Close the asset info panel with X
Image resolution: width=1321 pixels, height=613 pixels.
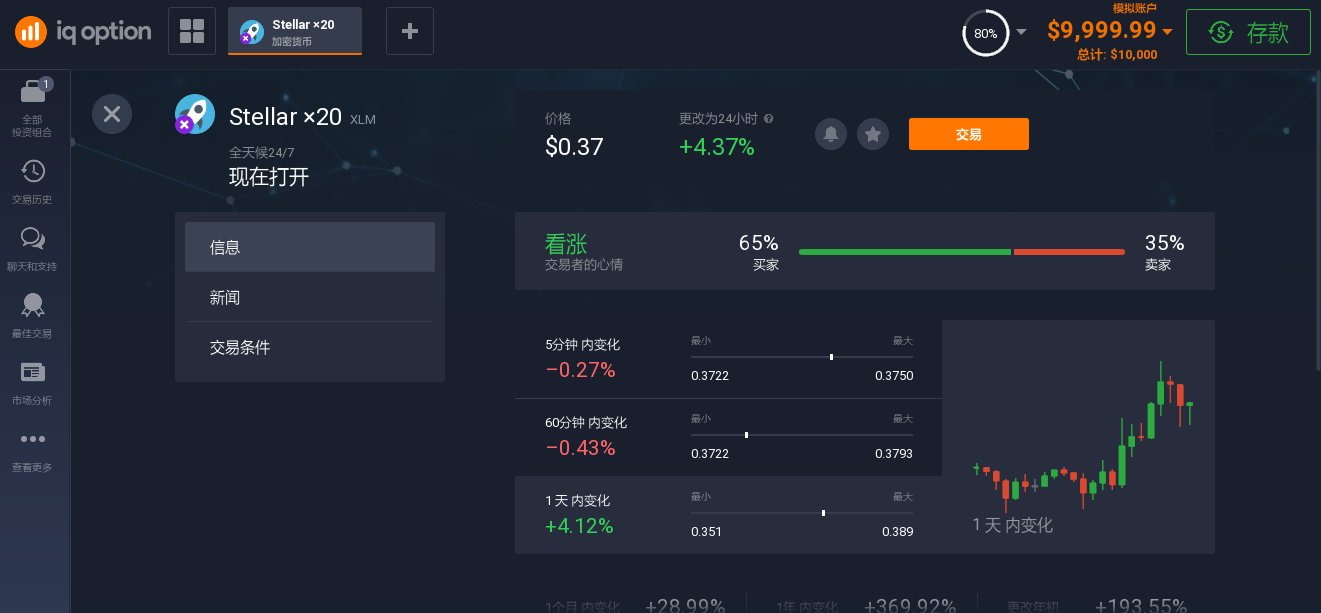pyautogui.click(x=112, y=114)
